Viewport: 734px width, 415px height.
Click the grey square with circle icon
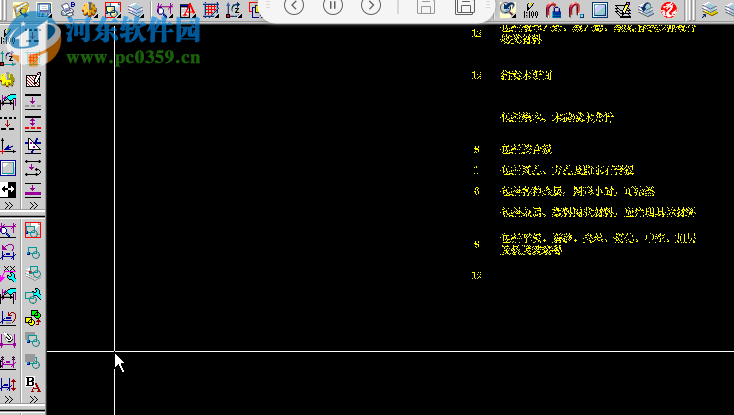point(33,362)
